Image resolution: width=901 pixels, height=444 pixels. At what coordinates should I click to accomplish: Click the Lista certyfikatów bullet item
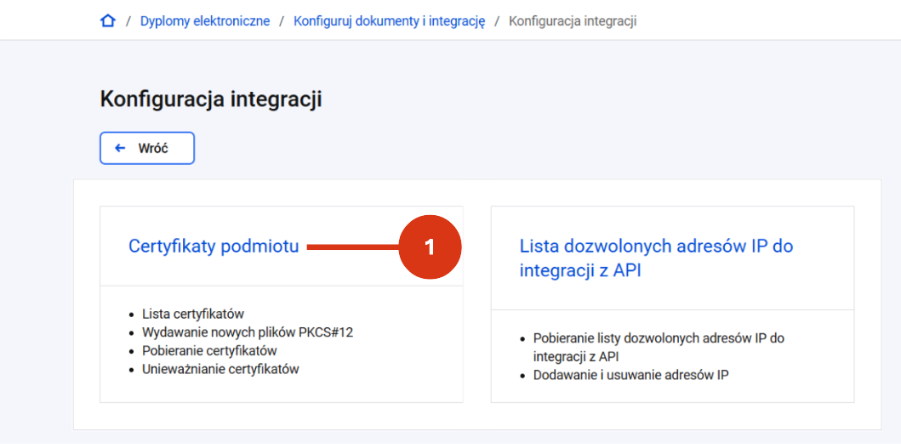tap(194, 314)
